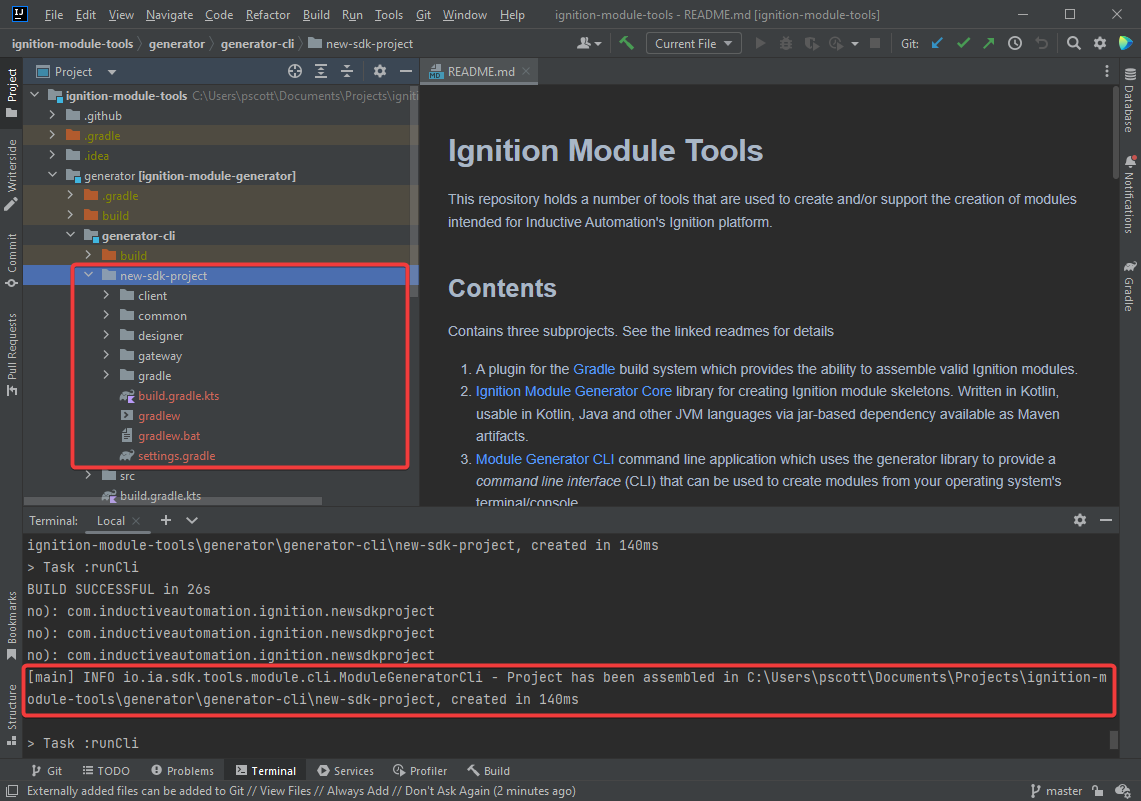Click the Rollback undo icon

(x=1041, y=44)
